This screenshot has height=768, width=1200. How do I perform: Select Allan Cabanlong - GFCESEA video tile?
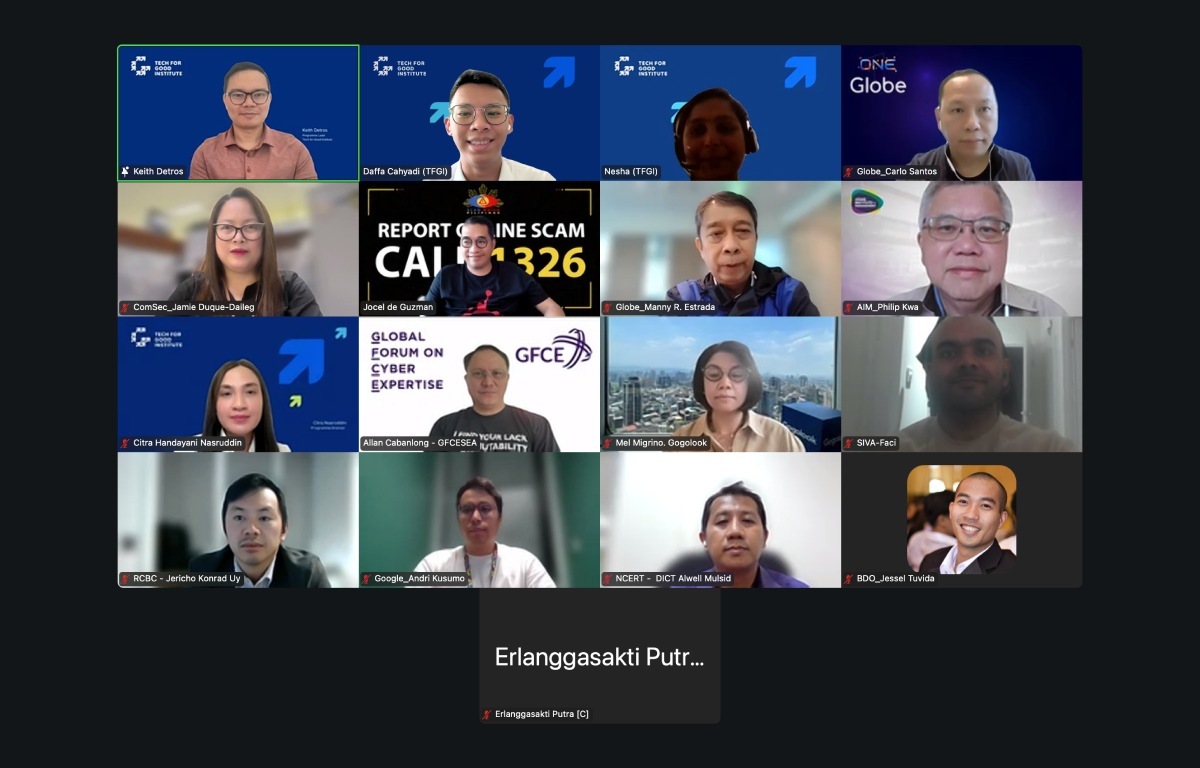tap(480, 384)
